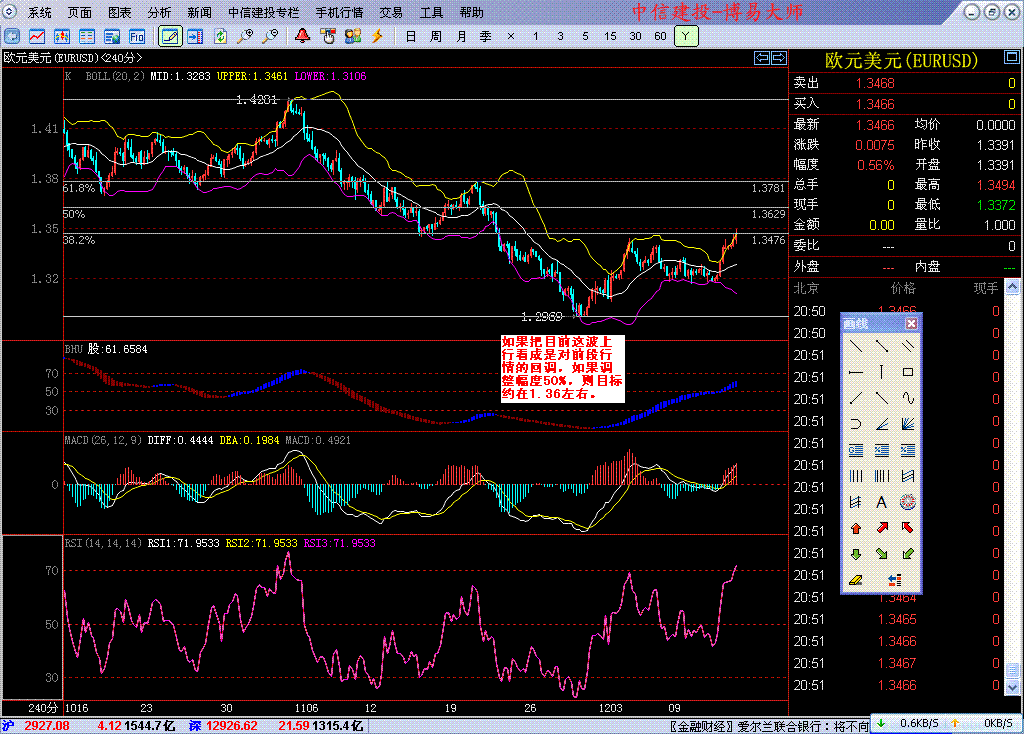Click the 金融财经 news ticker
This screenshot has width=1024, height=734.
[769, 726]
